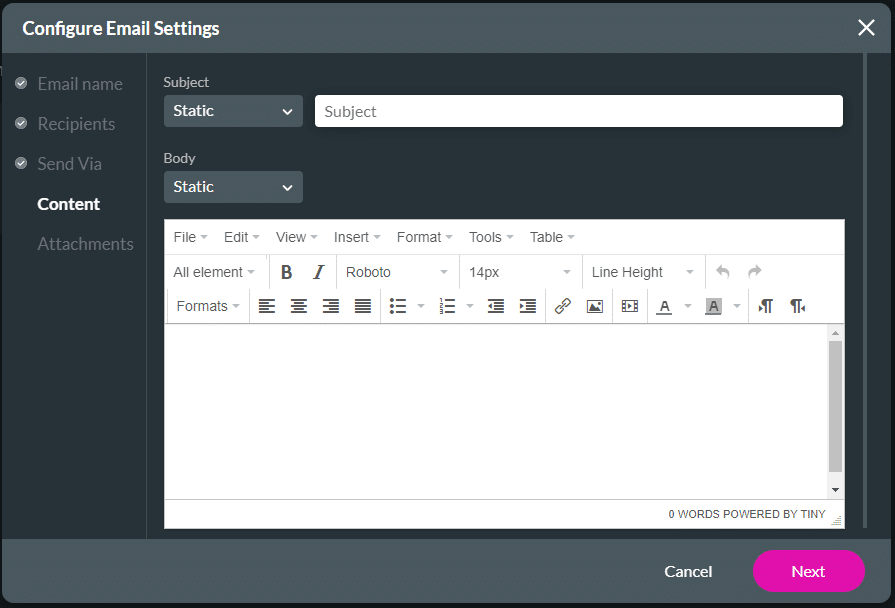Open the Subject type dropdown
The image size is (895, 608).
click(232, 111)
